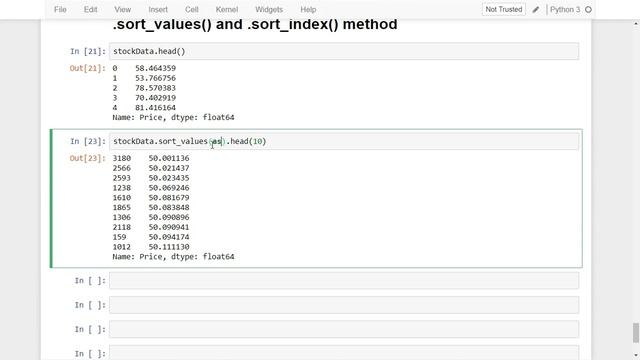Screen dimensions: 640x360
Task: Click the scrollbar up arrow
Action: (636, 24)
